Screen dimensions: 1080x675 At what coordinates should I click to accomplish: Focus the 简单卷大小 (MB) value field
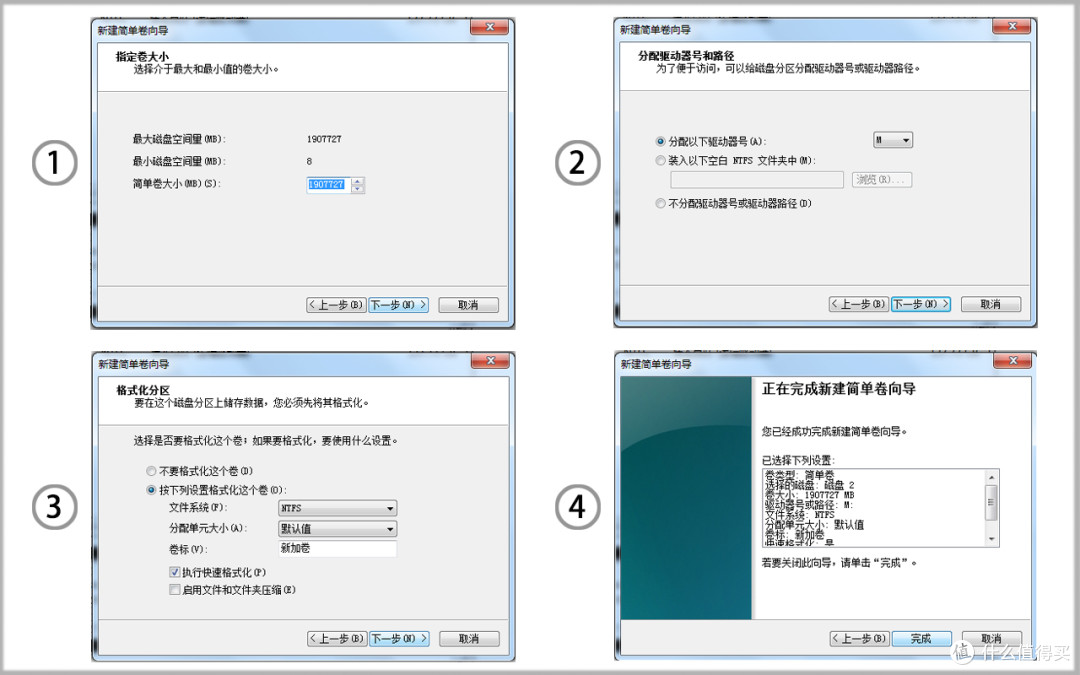coord(328,185)
